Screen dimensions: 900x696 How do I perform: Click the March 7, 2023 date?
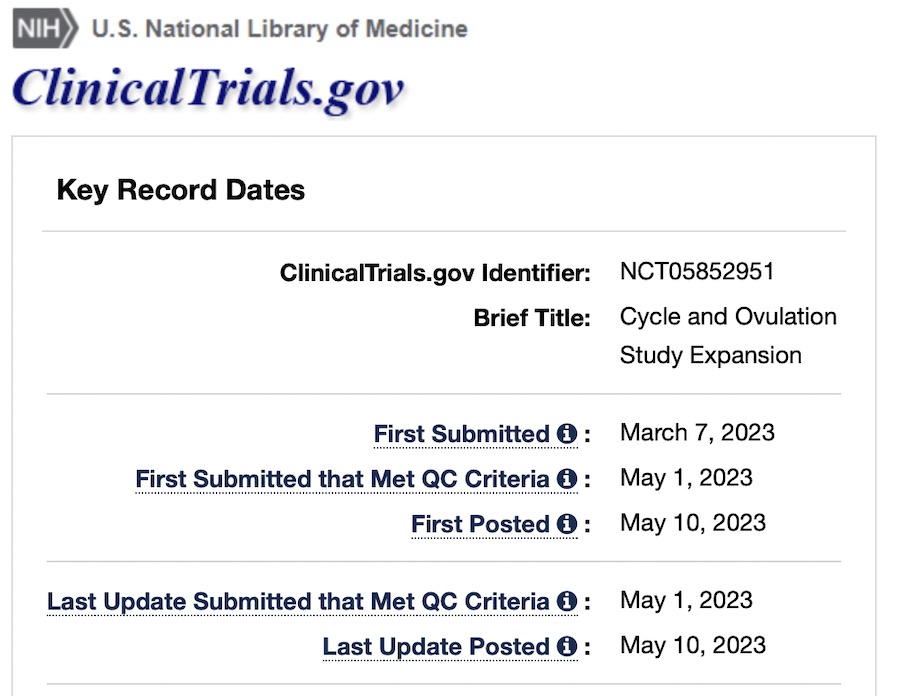coord(697,432)
